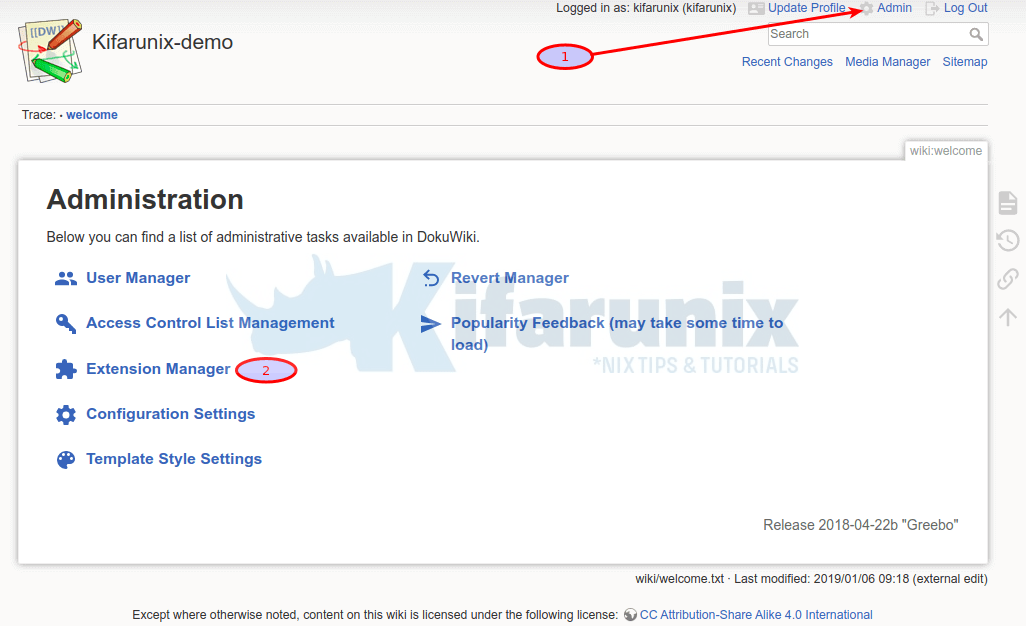This screenshot has width=1026, height=626.
Task: Open the User Manager link
Action: (138, 278)
